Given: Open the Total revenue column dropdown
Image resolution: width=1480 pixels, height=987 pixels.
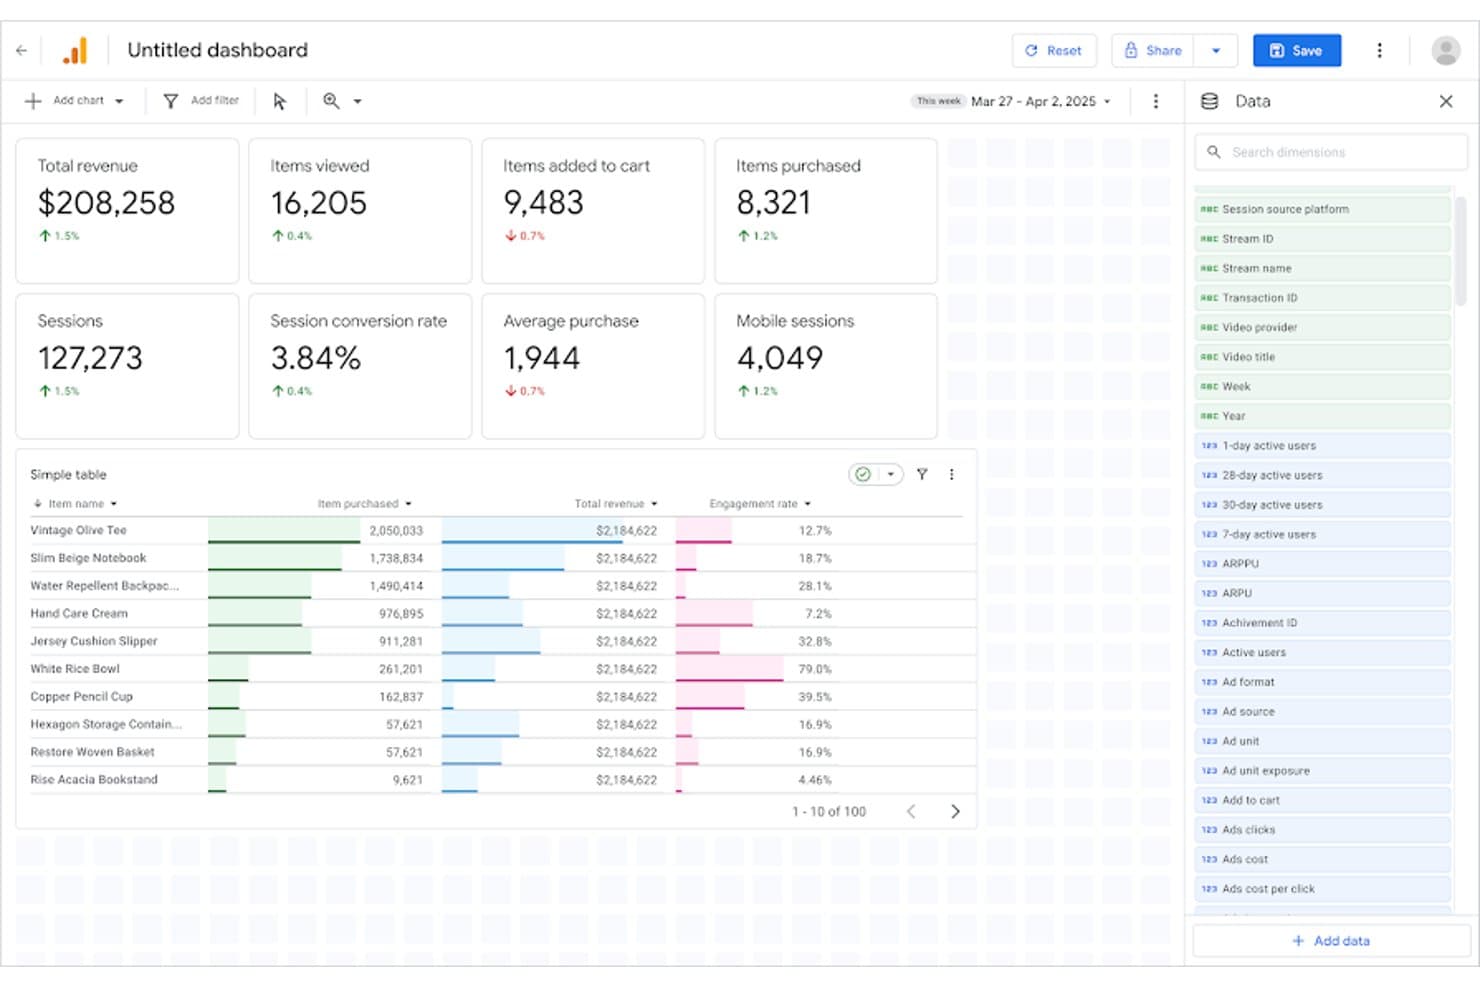Looking at the screenshot, I should click(x=654, y=504).
